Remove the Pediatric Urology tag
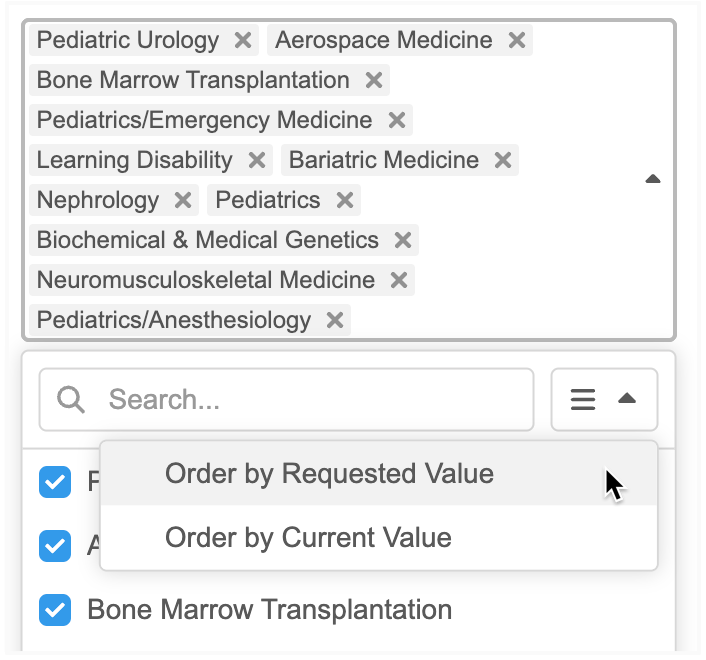Screen dimensions: 706x660 pos(242,40)
